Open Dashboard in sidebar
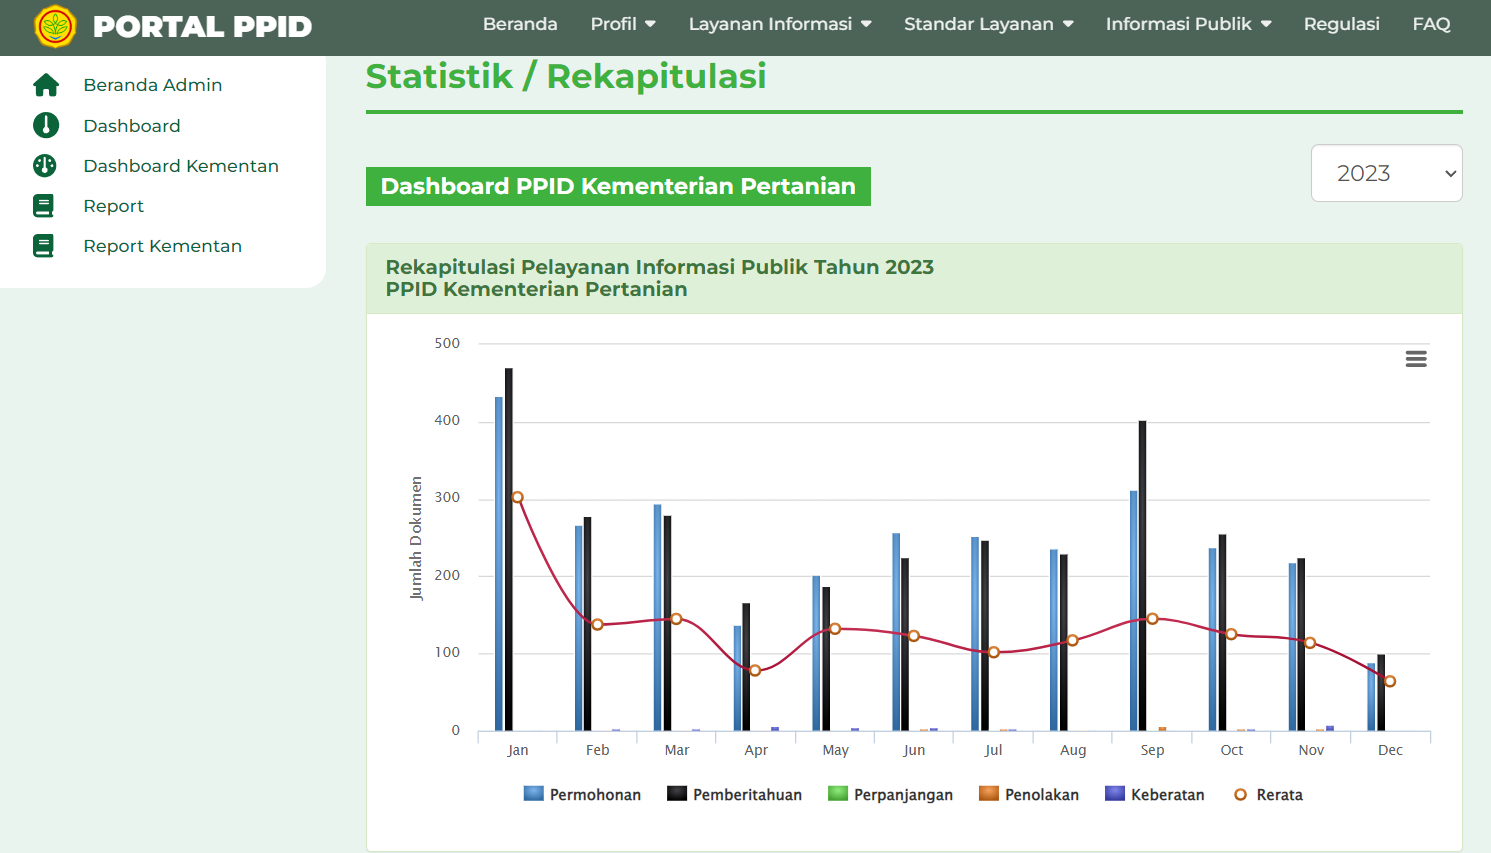The image size is (1491, 853). [x=132, y=126]
